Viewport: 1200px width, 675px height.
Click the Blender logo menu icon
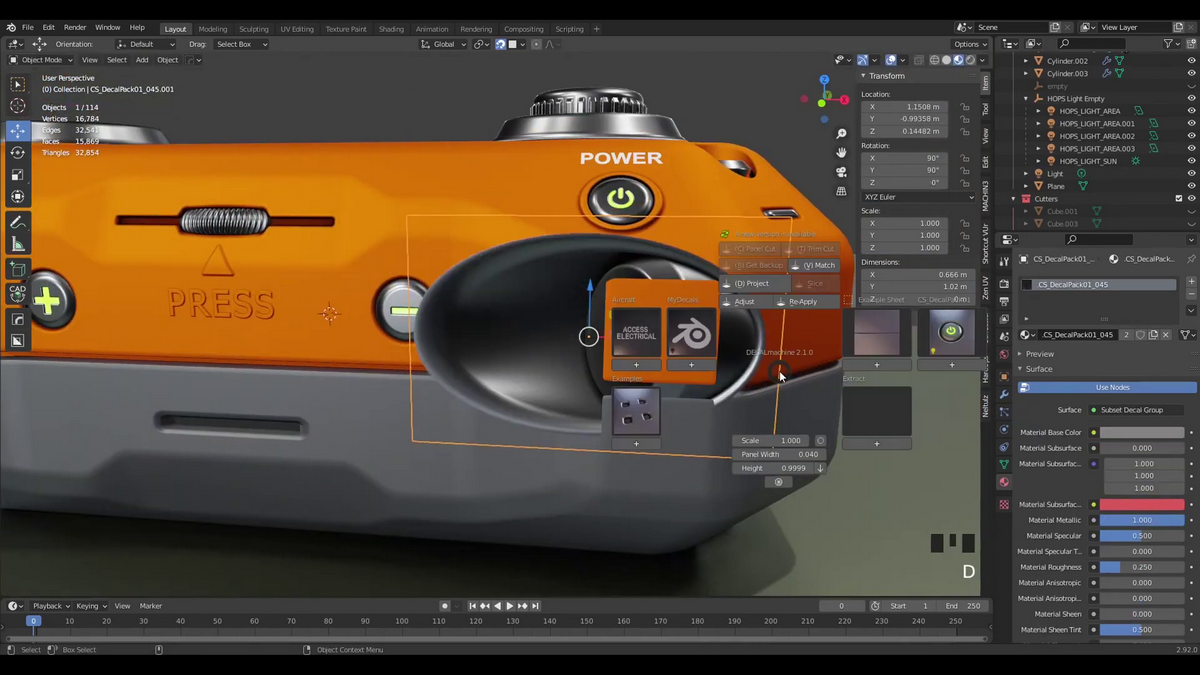(11, 28)
